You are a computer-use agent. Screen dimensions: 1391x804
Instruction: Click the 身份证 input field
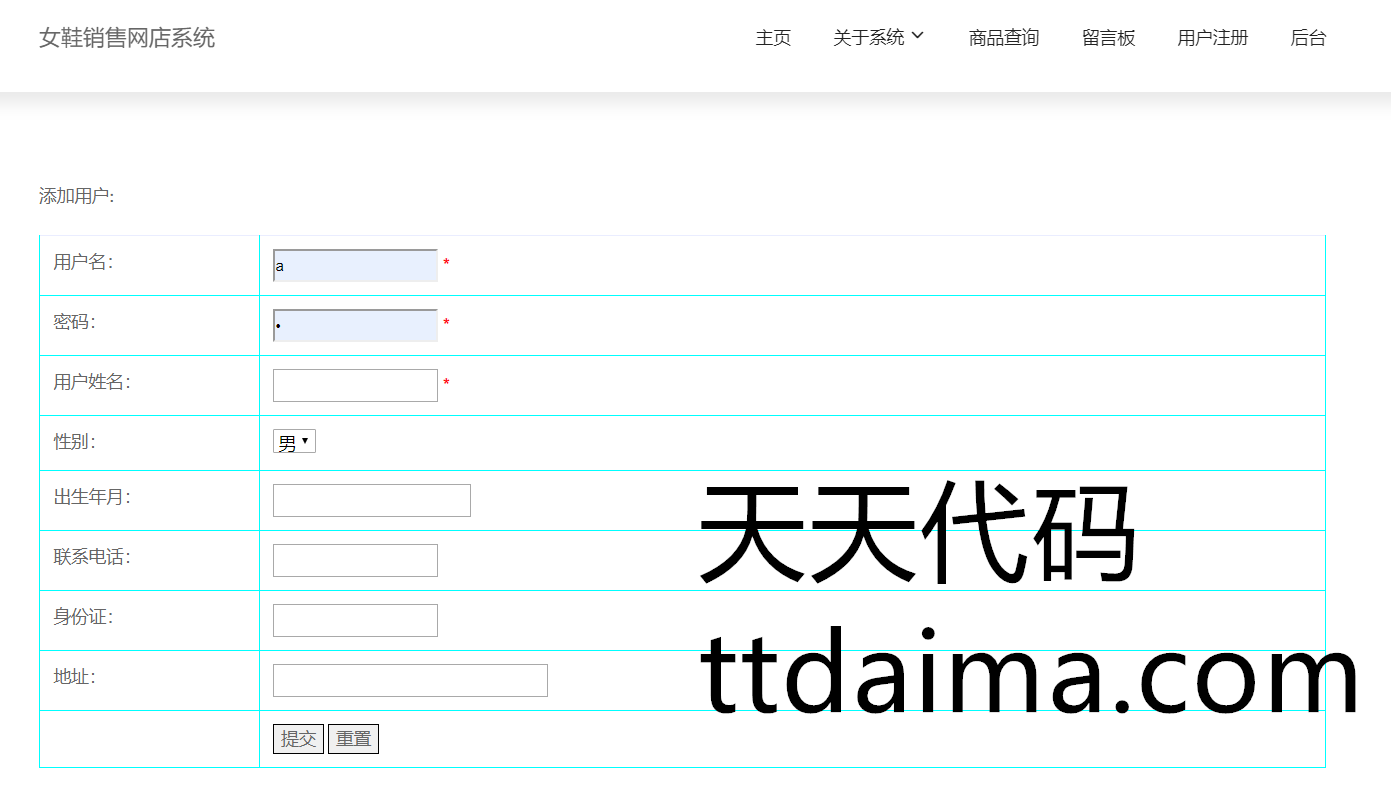pos(355,621)
